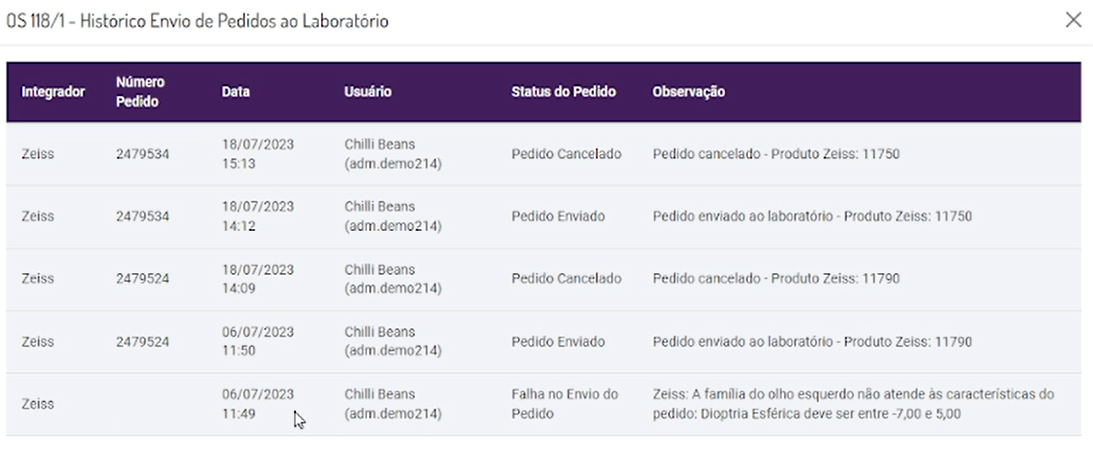Click the Observação column header
The width and height of the screenshot is (1093, 458).
coord(688,92)
